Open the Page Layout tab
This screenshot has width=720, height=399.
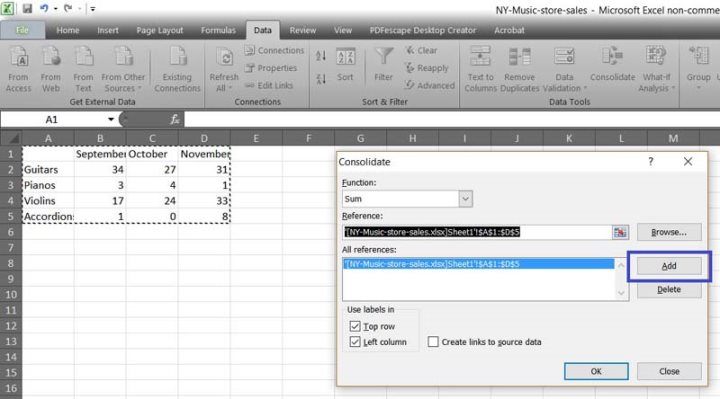(x=159, y=30)
